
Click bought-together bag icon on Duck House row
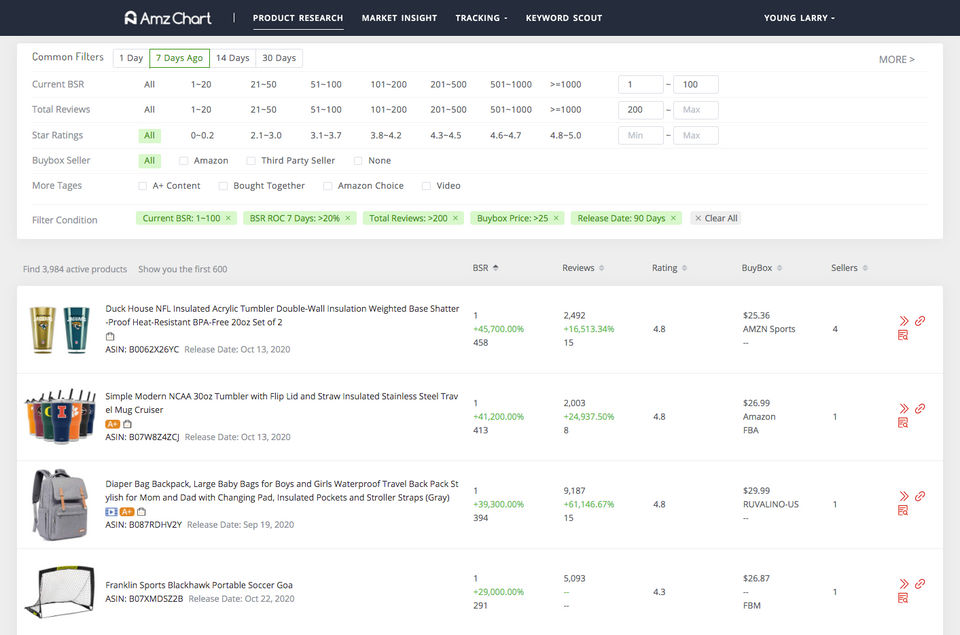tap(110, 336)
